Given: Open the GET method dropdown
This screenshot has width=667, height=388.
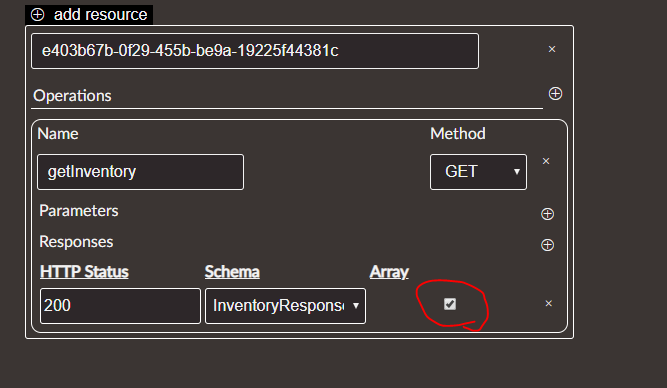Looking at the screenshot, I should click(478, 172).
